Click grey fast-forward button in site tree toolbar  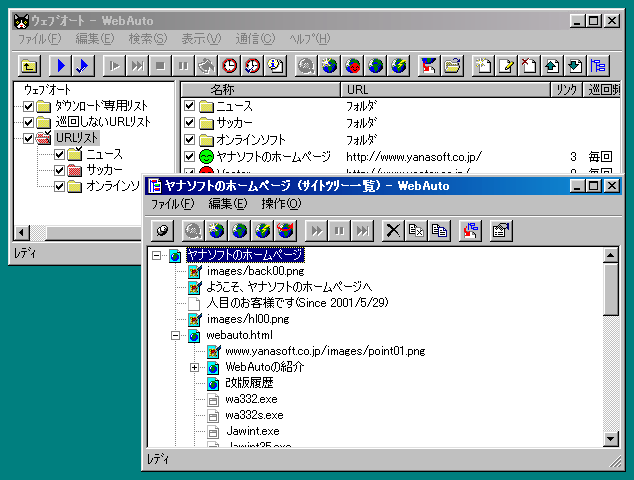[x=316, y=231]
